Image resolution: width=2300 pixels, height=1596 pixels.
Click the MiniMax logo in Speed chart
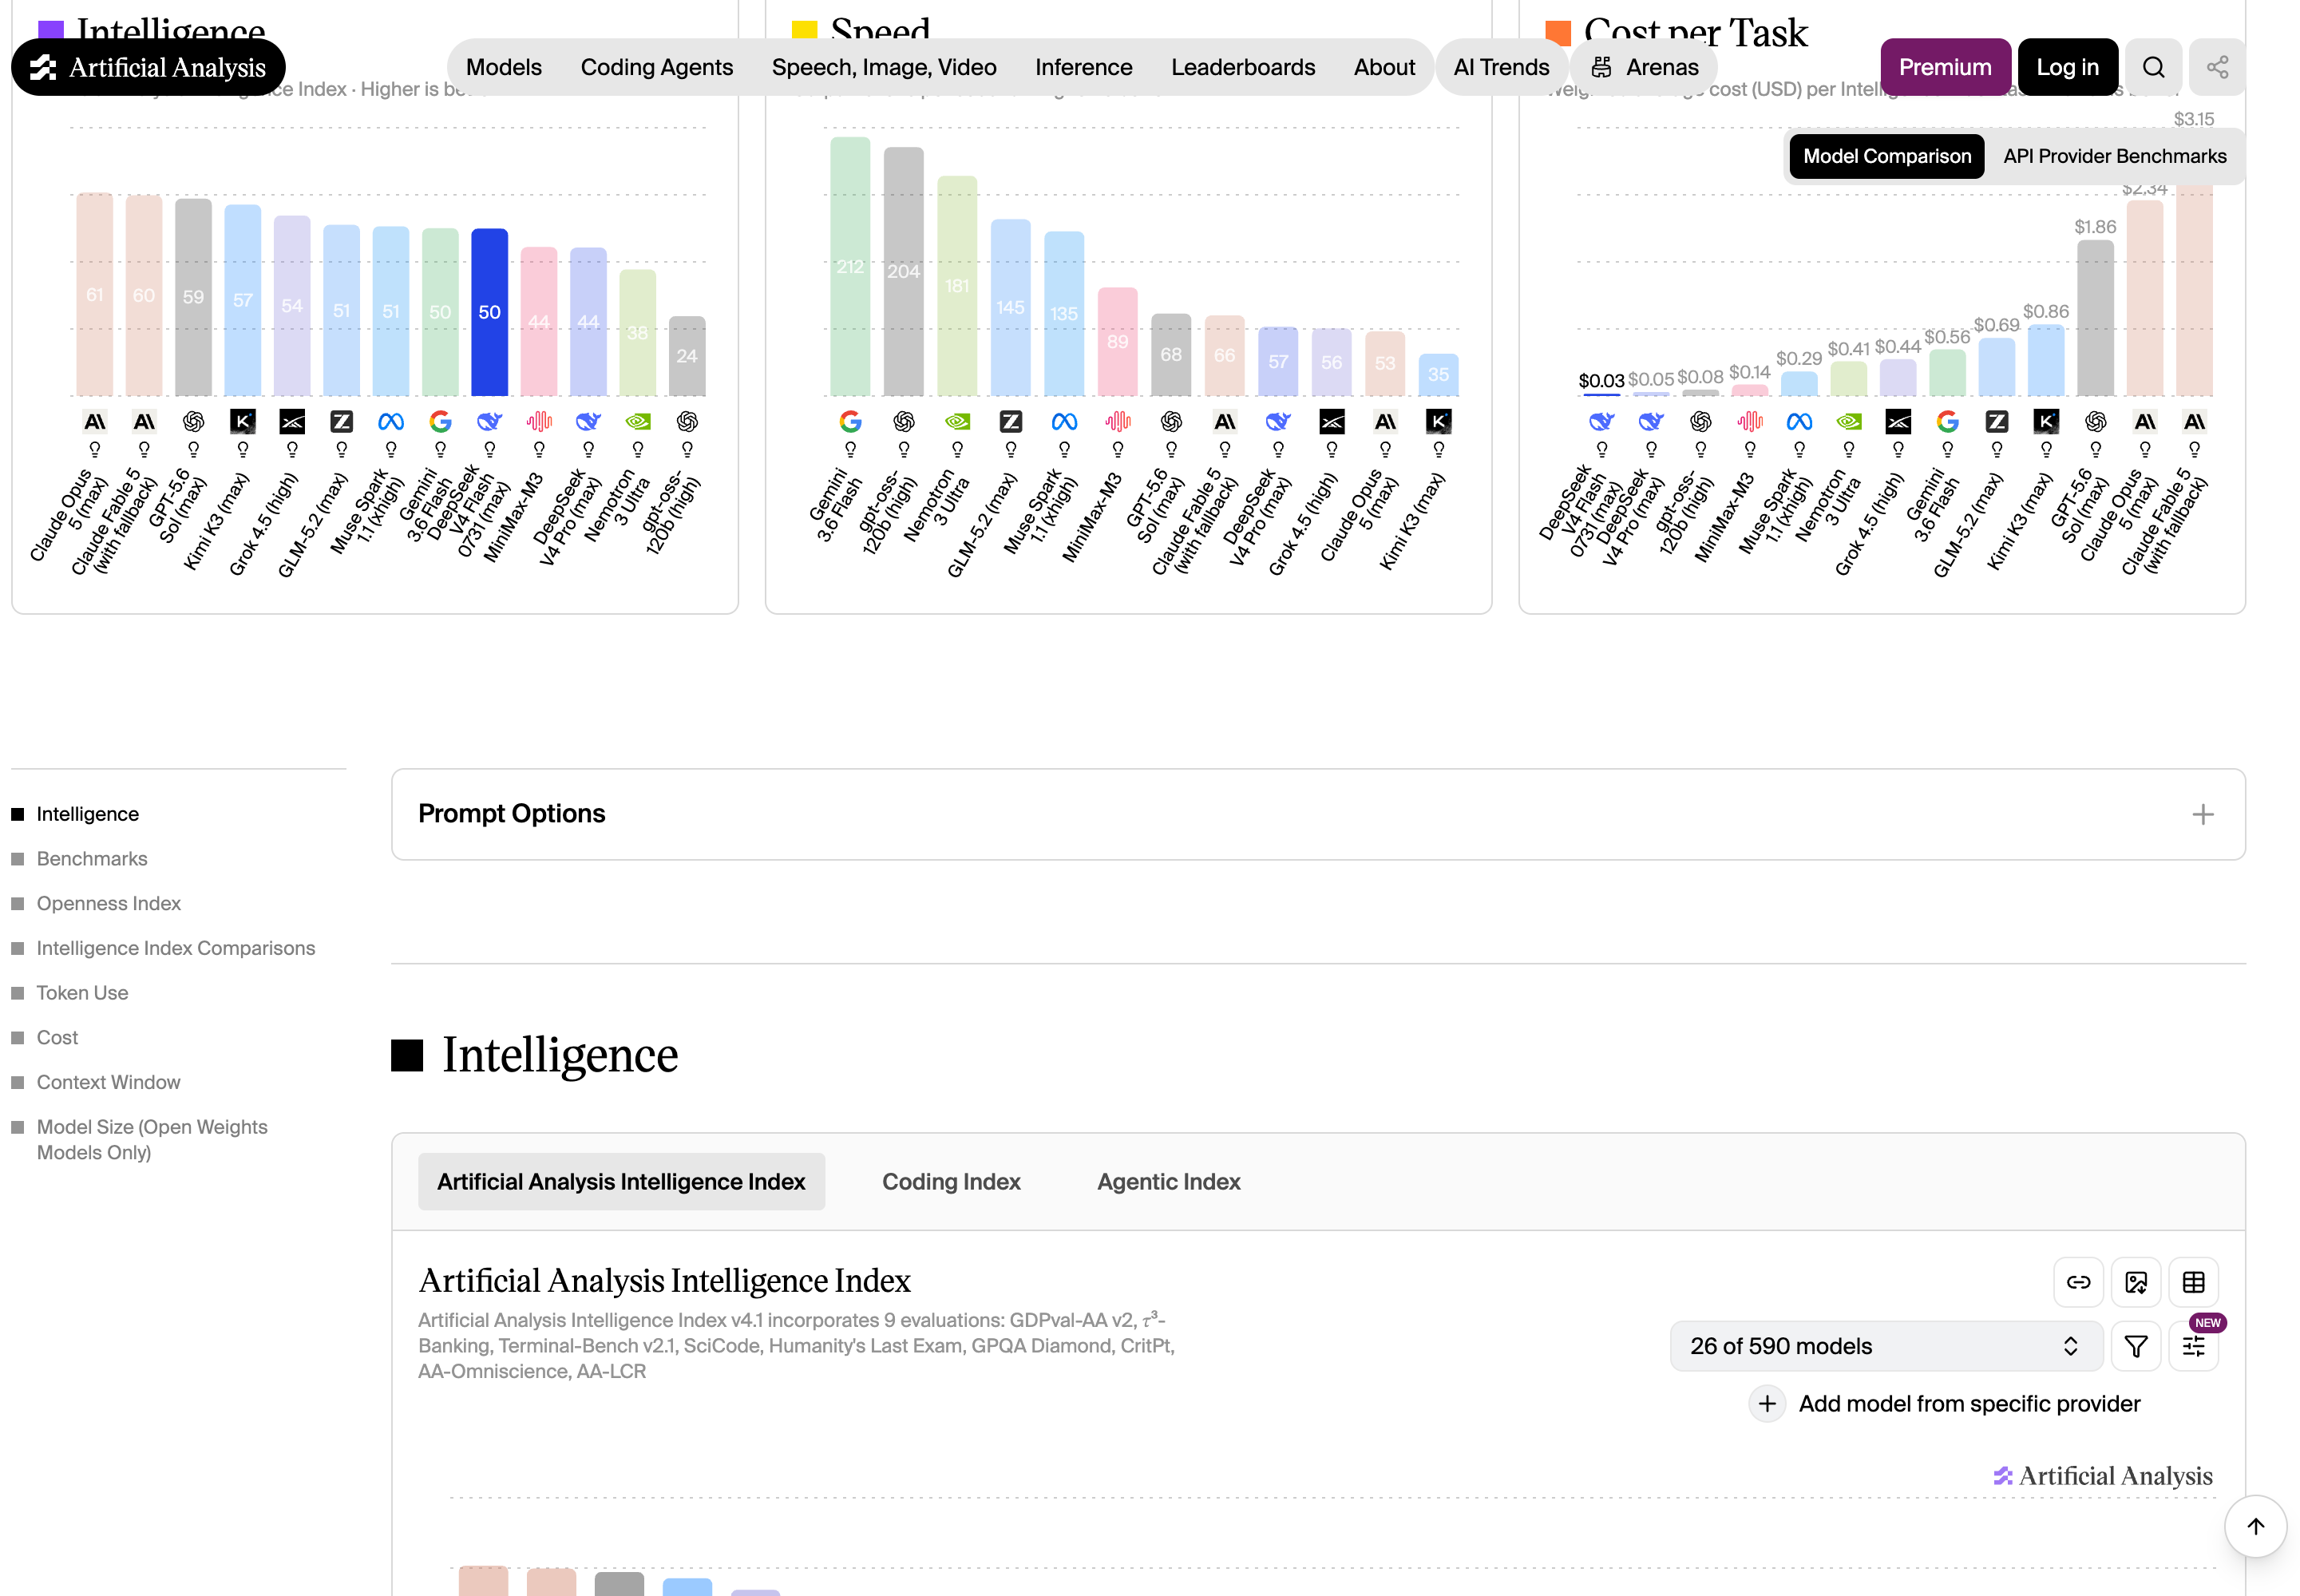pos(1117,422)
